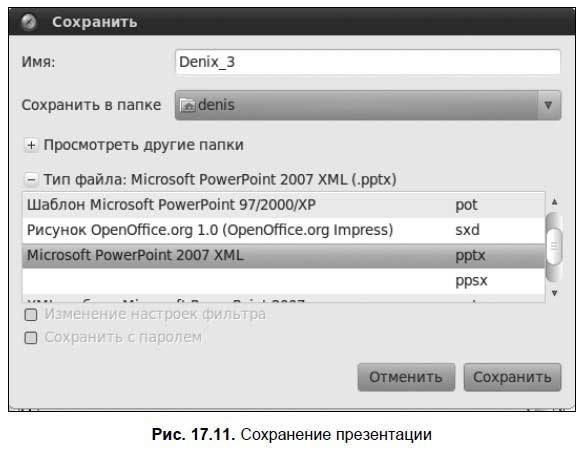Screen dimensions: 583x450
Task: Choose Microsoft PowerPoint 2007 XML row
Action: (x=284, y=255)
